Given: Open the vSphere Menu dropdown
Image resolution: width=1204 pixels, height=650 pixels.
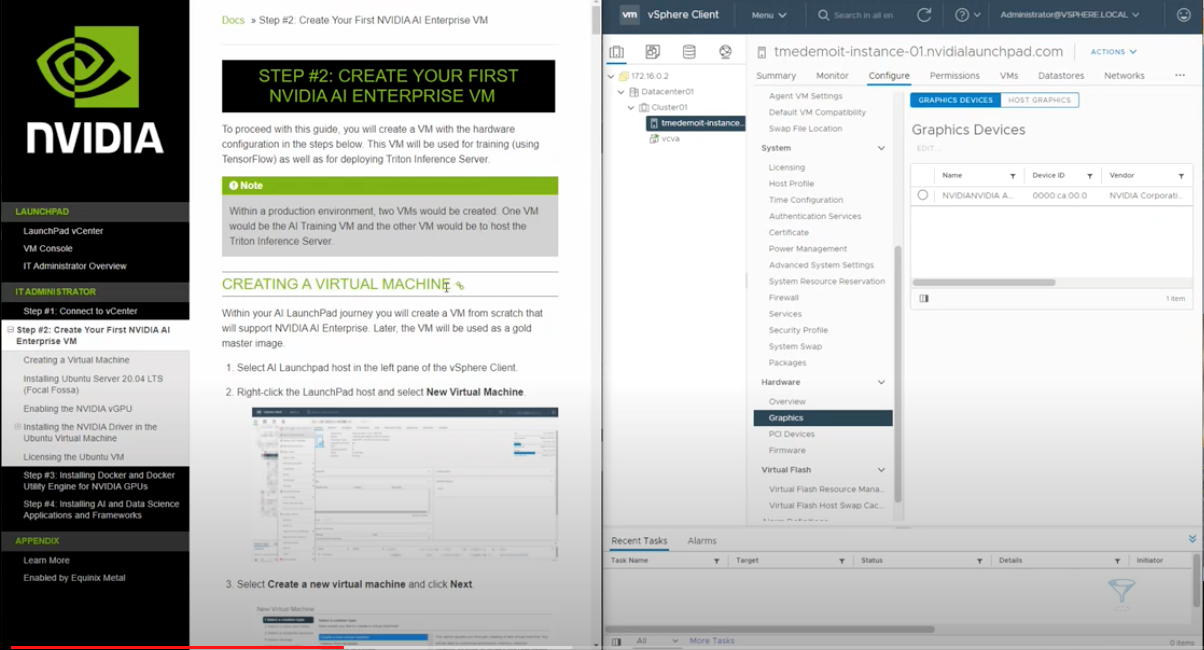Looking at the screenshot, I should click(x=768, y=15).
